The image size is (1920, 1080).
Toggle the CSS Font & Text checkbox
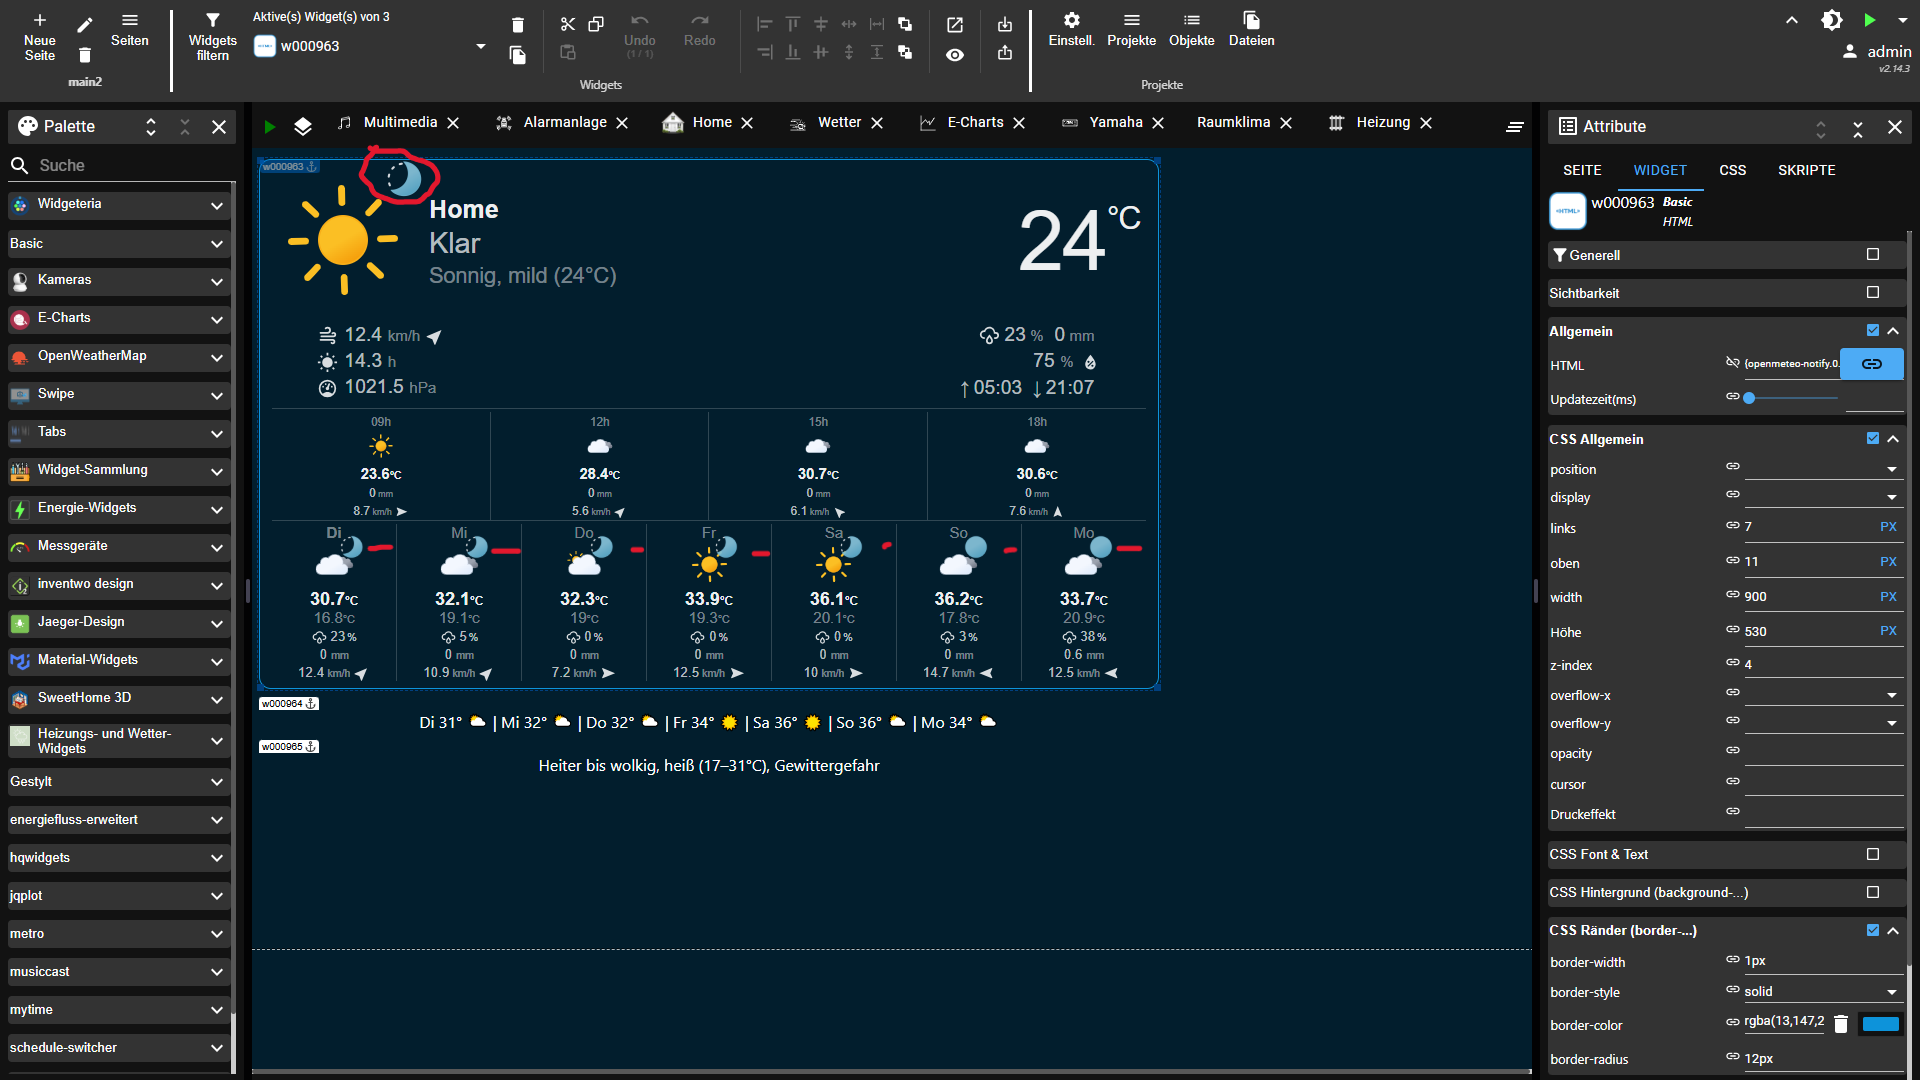(1873, 854)
